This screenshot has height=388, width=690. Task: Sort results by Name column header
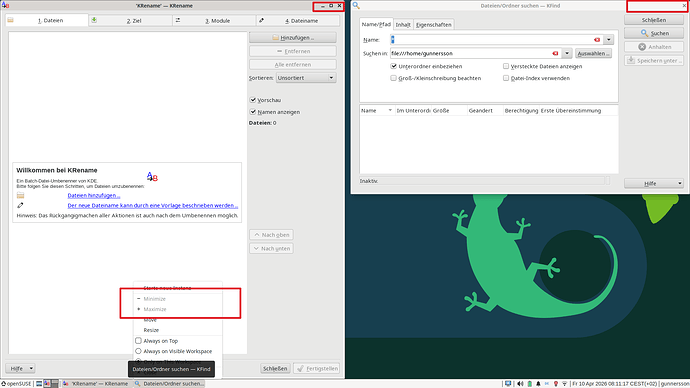[x=377, y=110]
